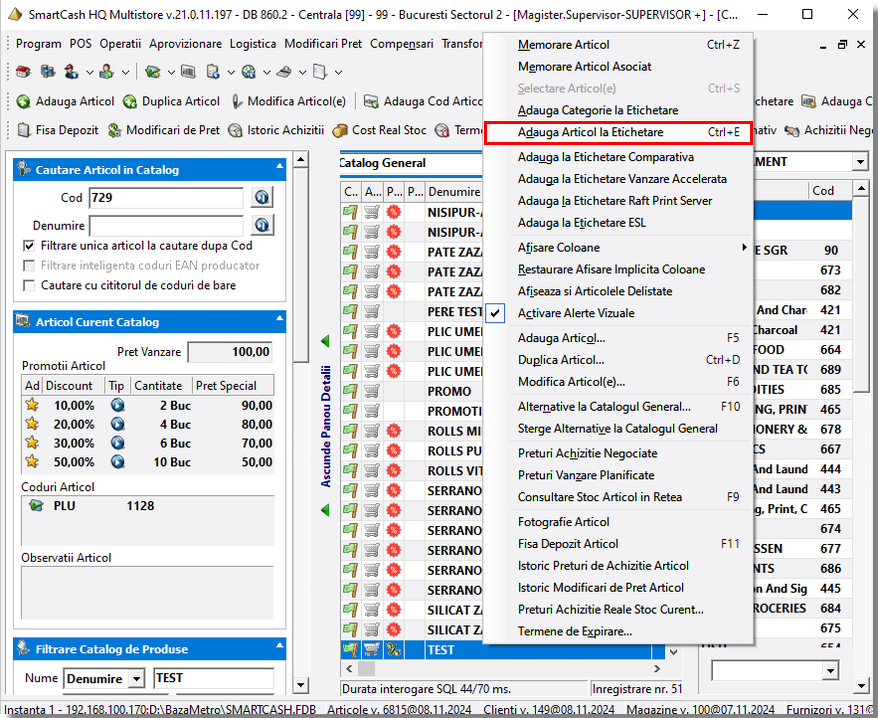Image resolution: width=878 pixels, height=718 pixels.
Task: Click the blank document toolbar icon
Action: (320, 72)
